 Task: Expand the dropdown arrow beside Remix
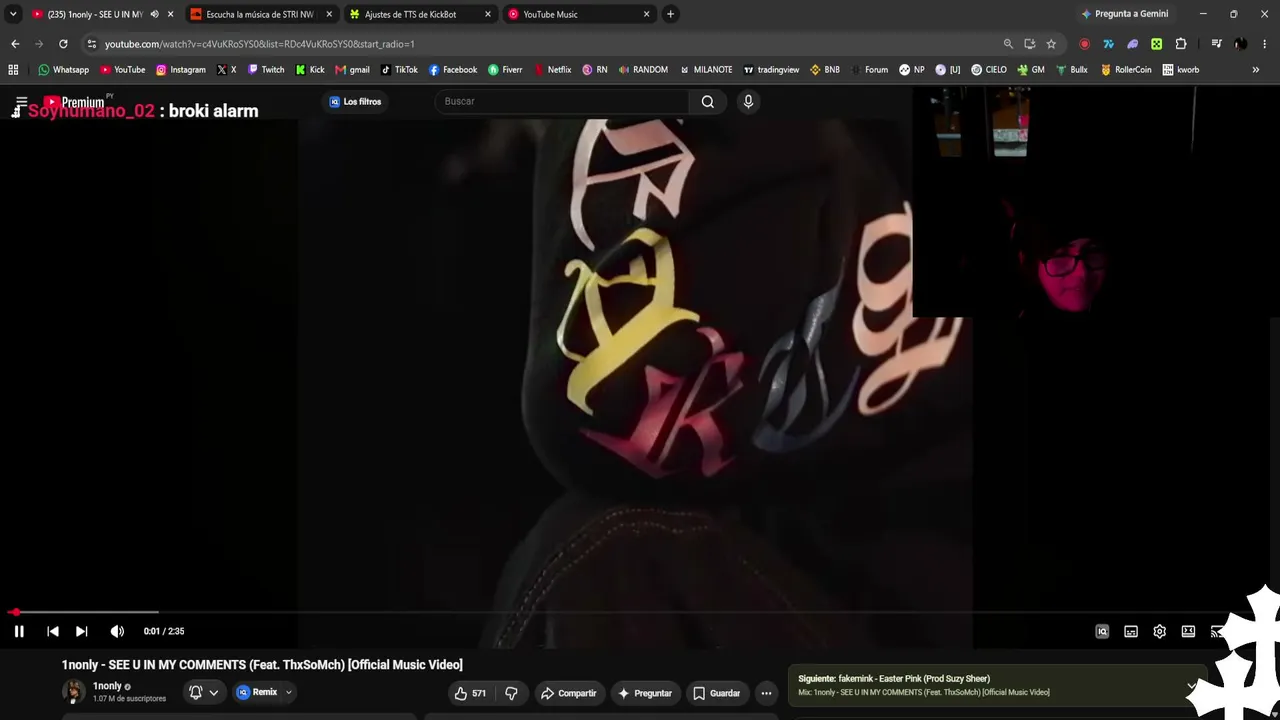coord(289,692)
